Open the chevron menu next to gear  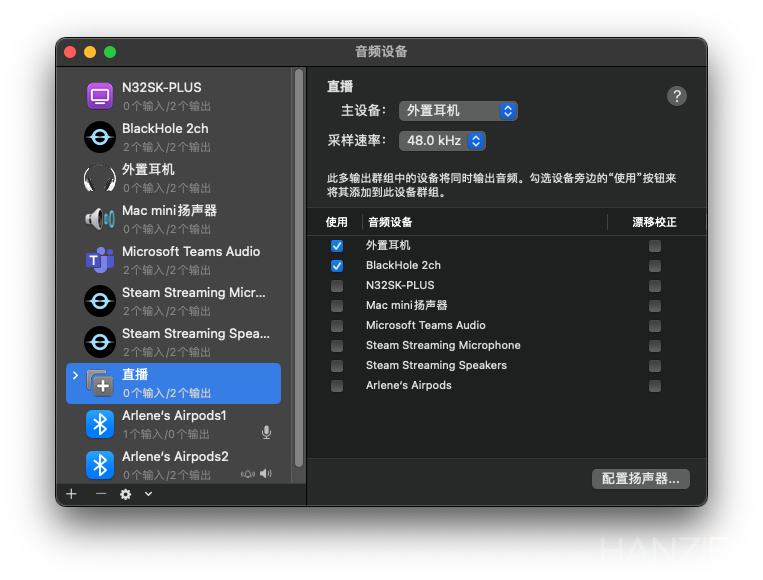(148, 494)
